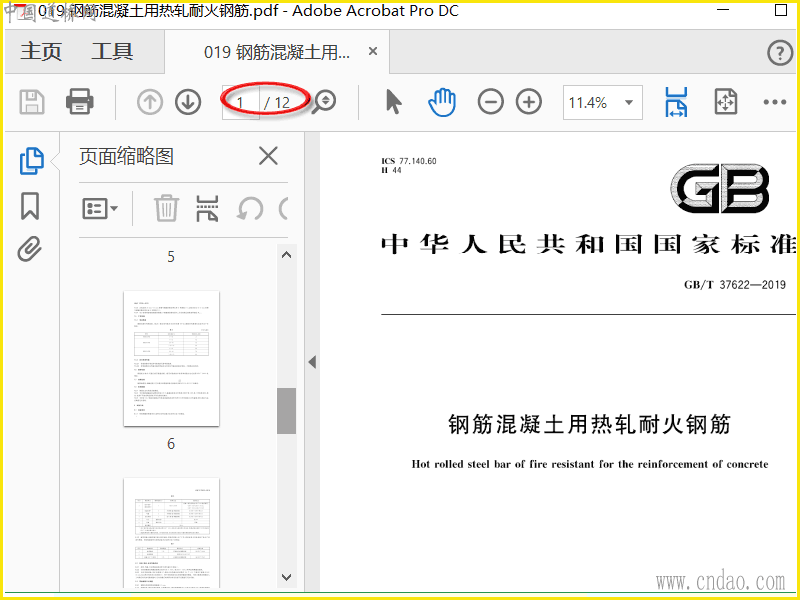The image size is (800, 600).
Task: Click the fit full page icon
Action: click(x=726, y=102)
